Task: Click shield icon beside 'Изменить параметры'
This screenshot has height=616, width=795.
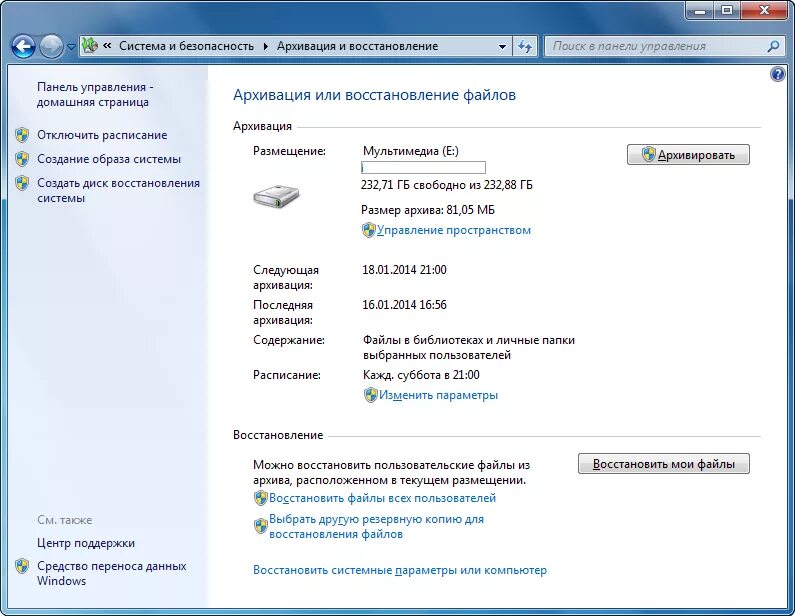Action: pyautogui.click(x=371, y=395)
